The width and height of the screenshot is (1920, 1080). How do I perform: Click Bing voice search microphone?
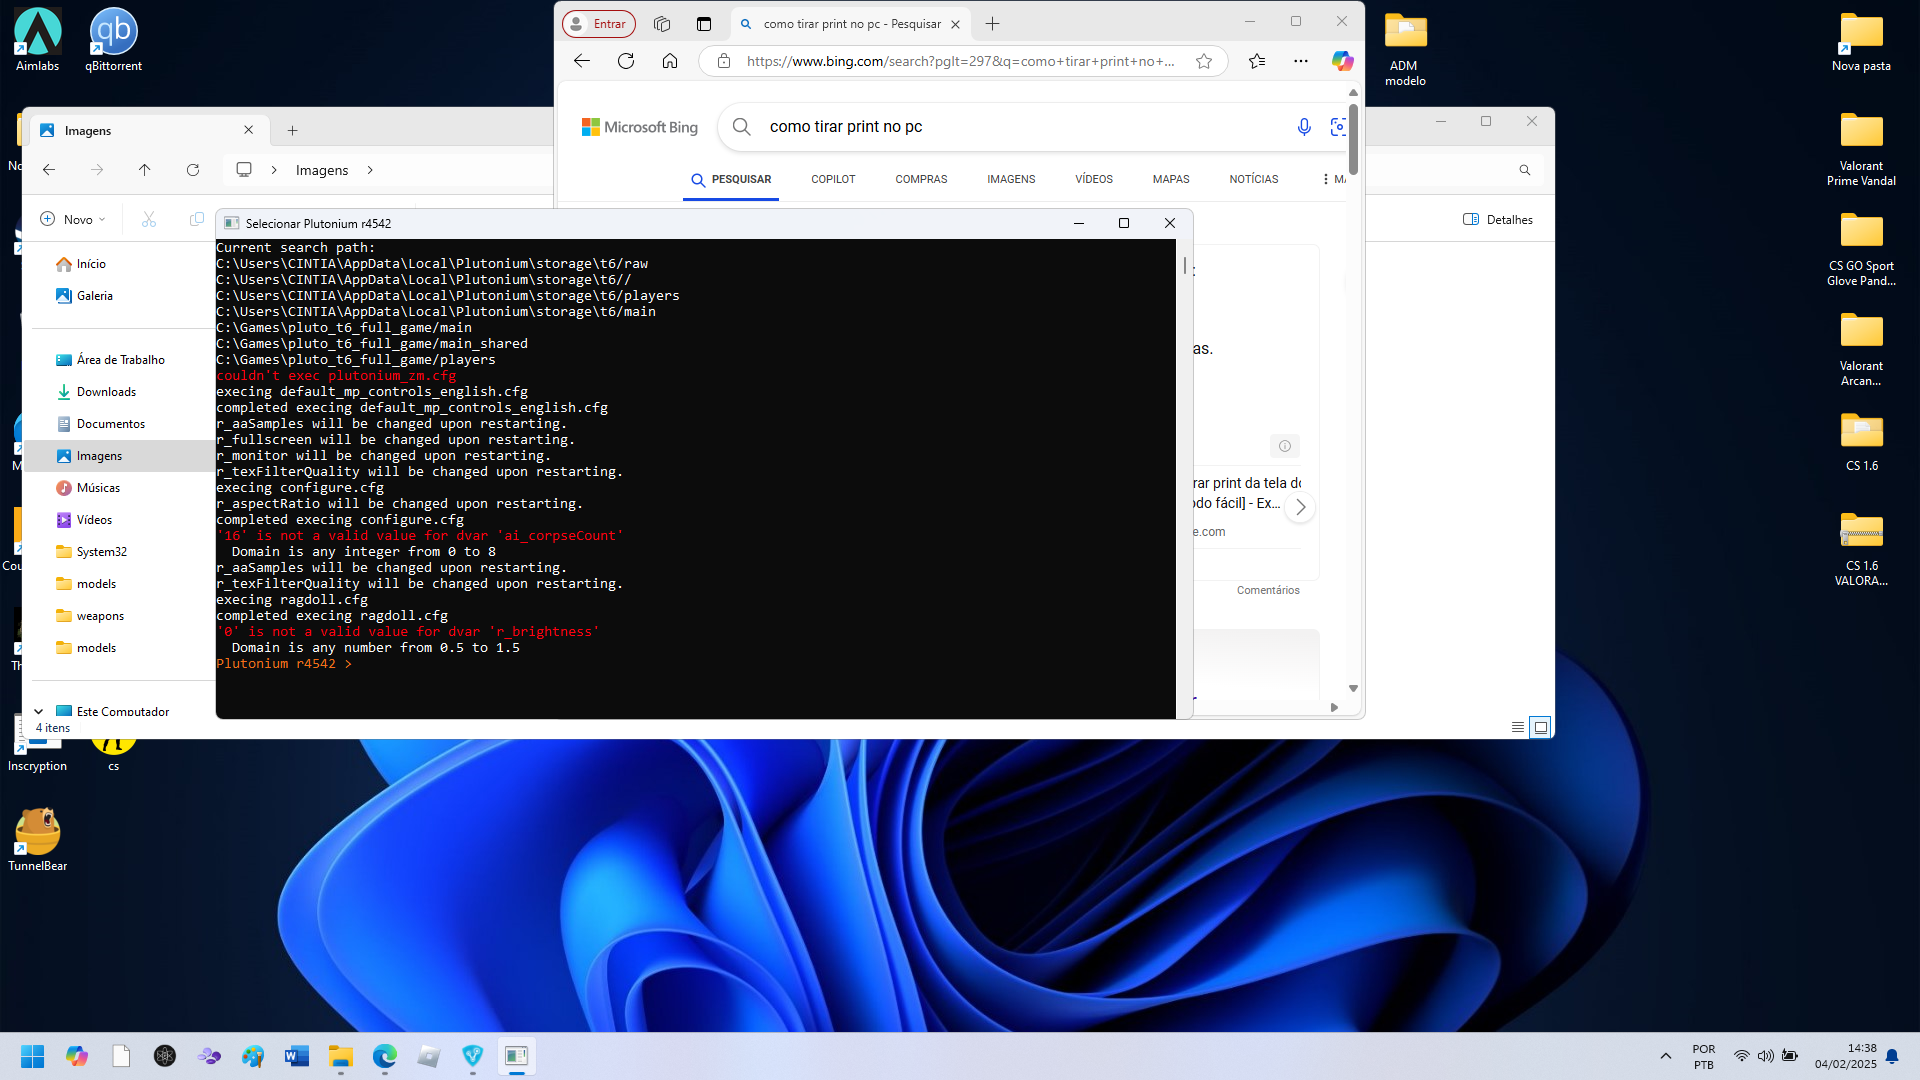pyautogui.click(x=1304, y=127)
